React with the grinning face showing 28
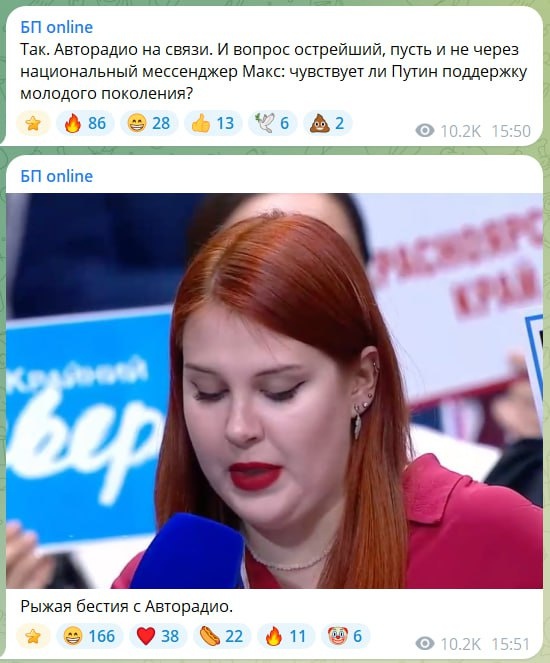Image resolution: width=550 pixels, height=663 pixels. coord(149,123)
